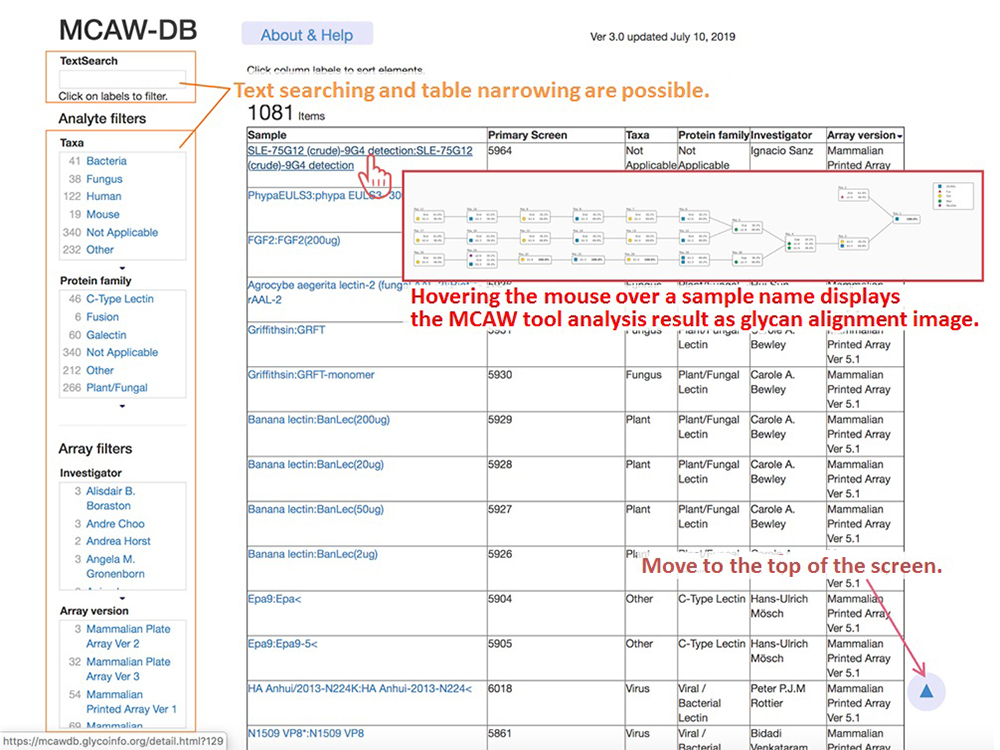Filter by investigator Andre Choo
This screenshot has height=750, width=1000.
point(115,524)
